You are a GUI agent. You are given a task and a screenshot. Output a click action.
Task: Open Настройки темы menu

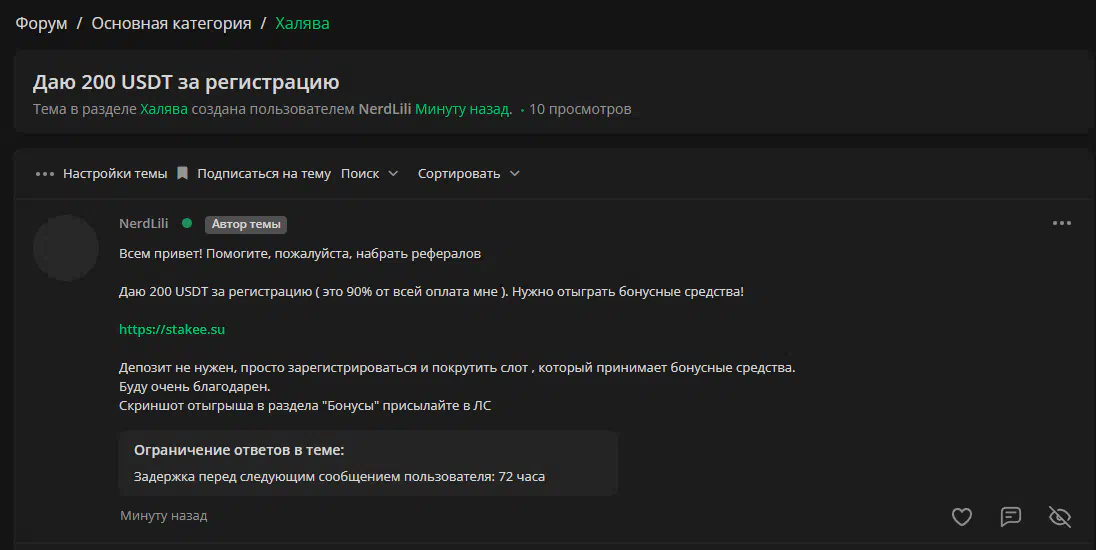point(115,173)
